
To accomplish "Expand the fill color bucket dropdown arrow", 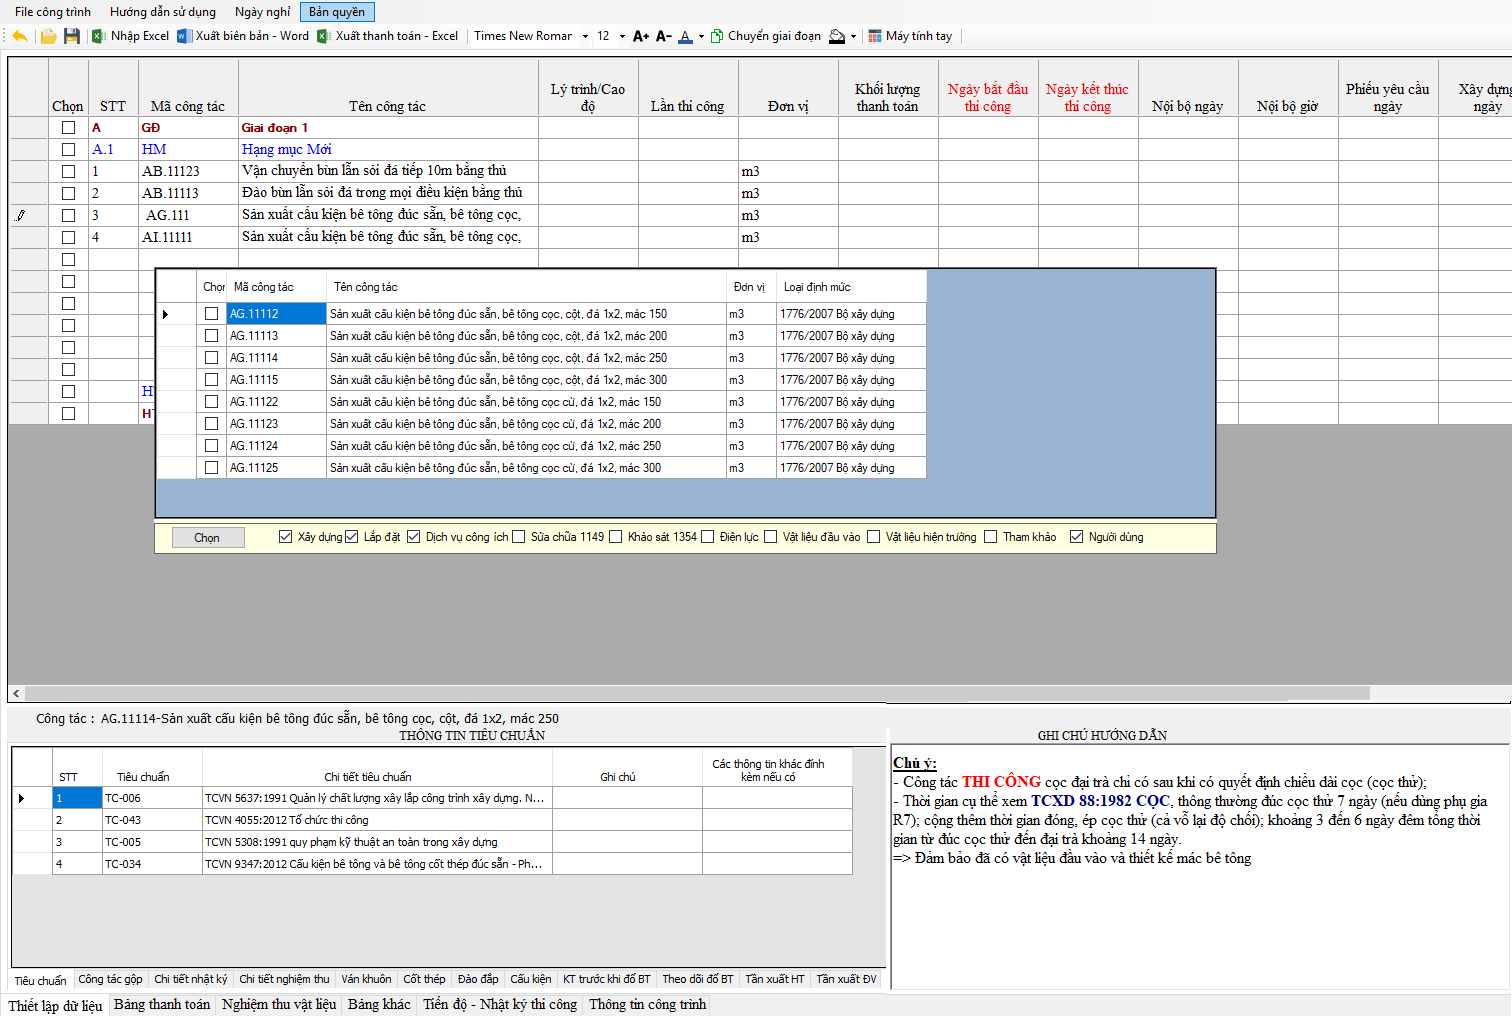I will pos(853,37).
